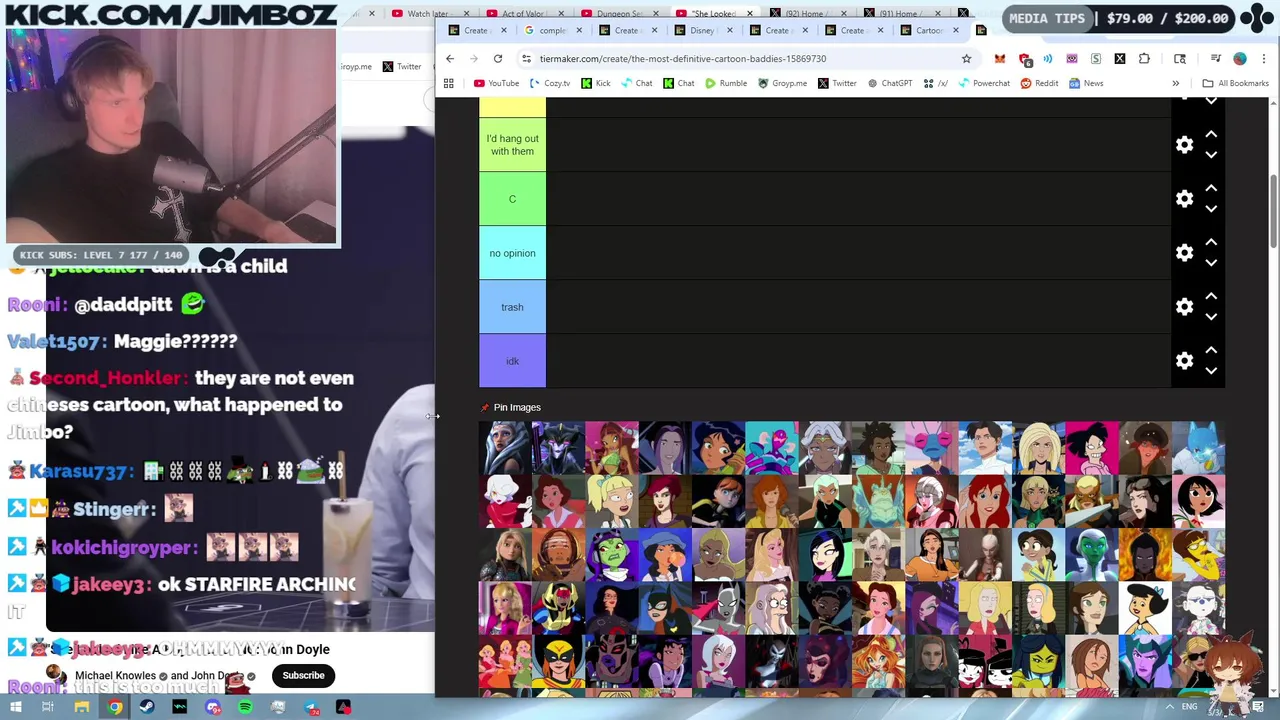Viewport: 1280px width, 720px height.
Task: Select the Batgirl masked character thumbnail
Action: tap(665, 610)
